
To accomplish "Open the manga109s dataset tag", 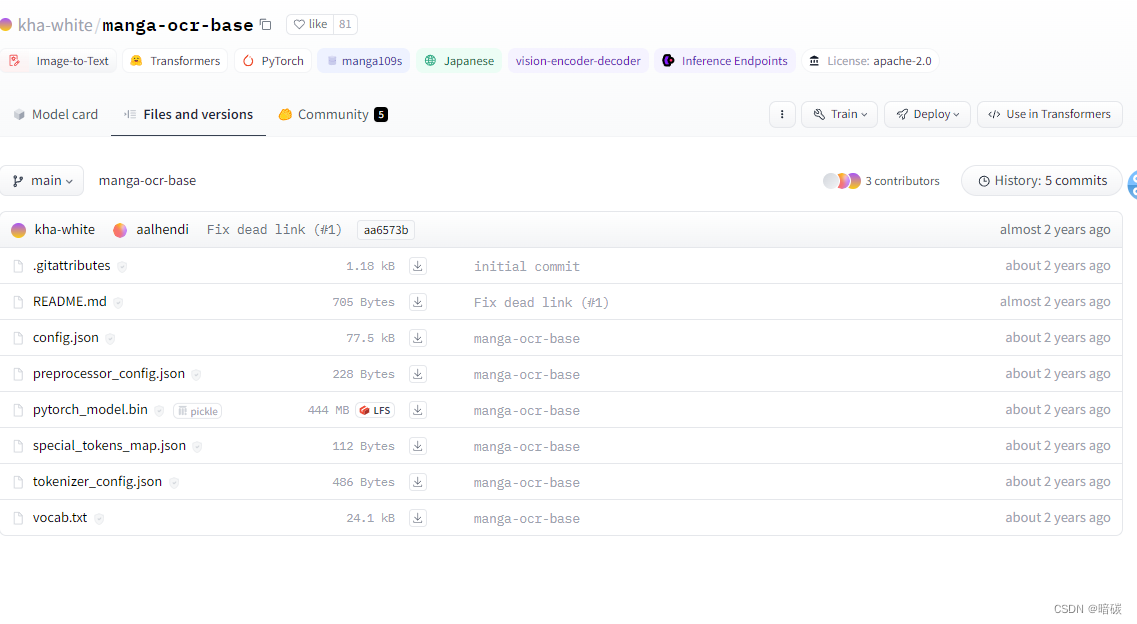I will click(x=363, y=61).
